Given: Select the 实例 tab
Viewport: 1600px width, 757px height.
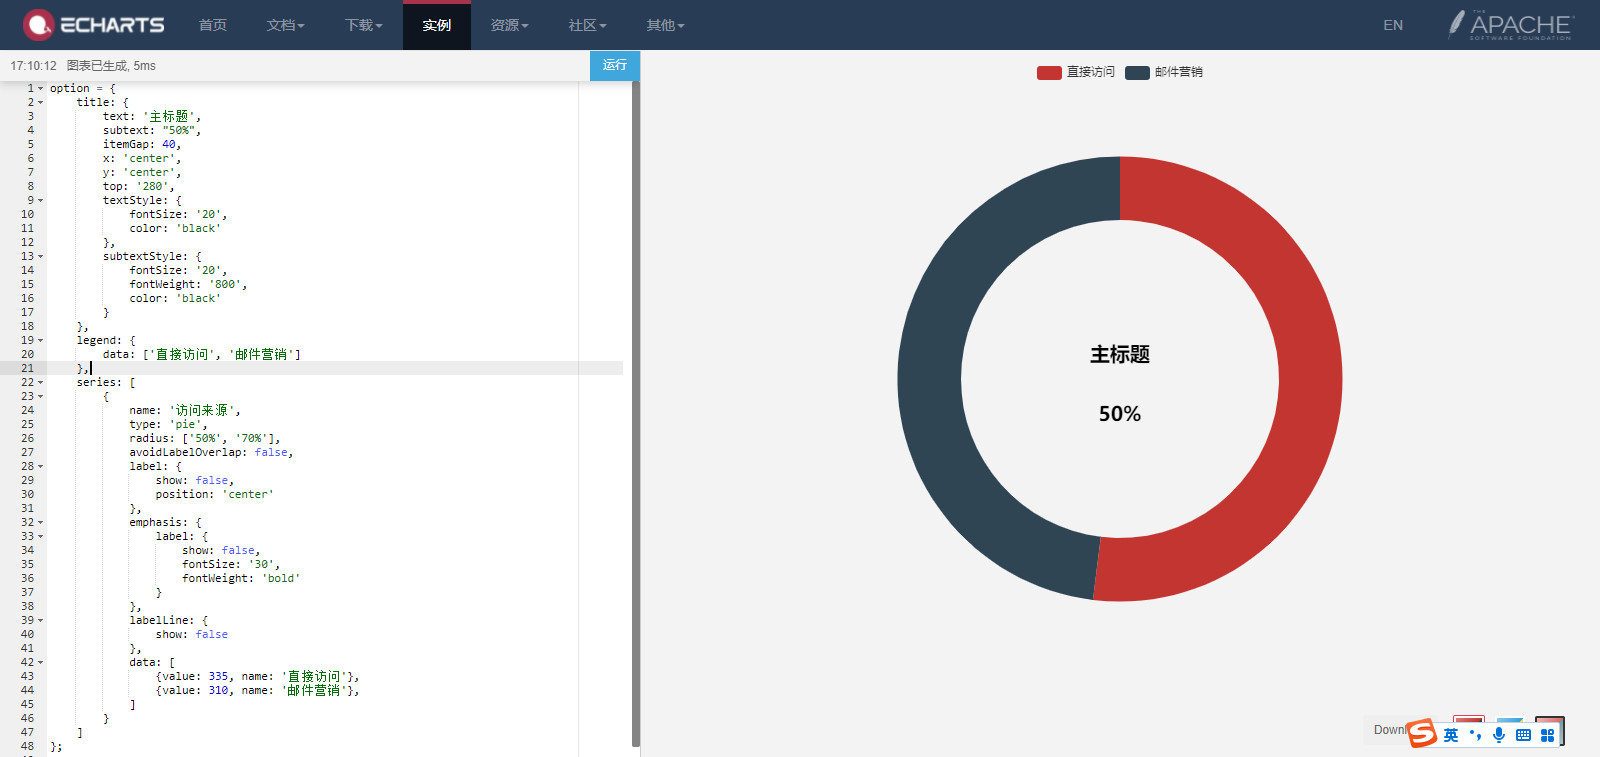Looking at the screenshot, I should (x=437, y=25).
